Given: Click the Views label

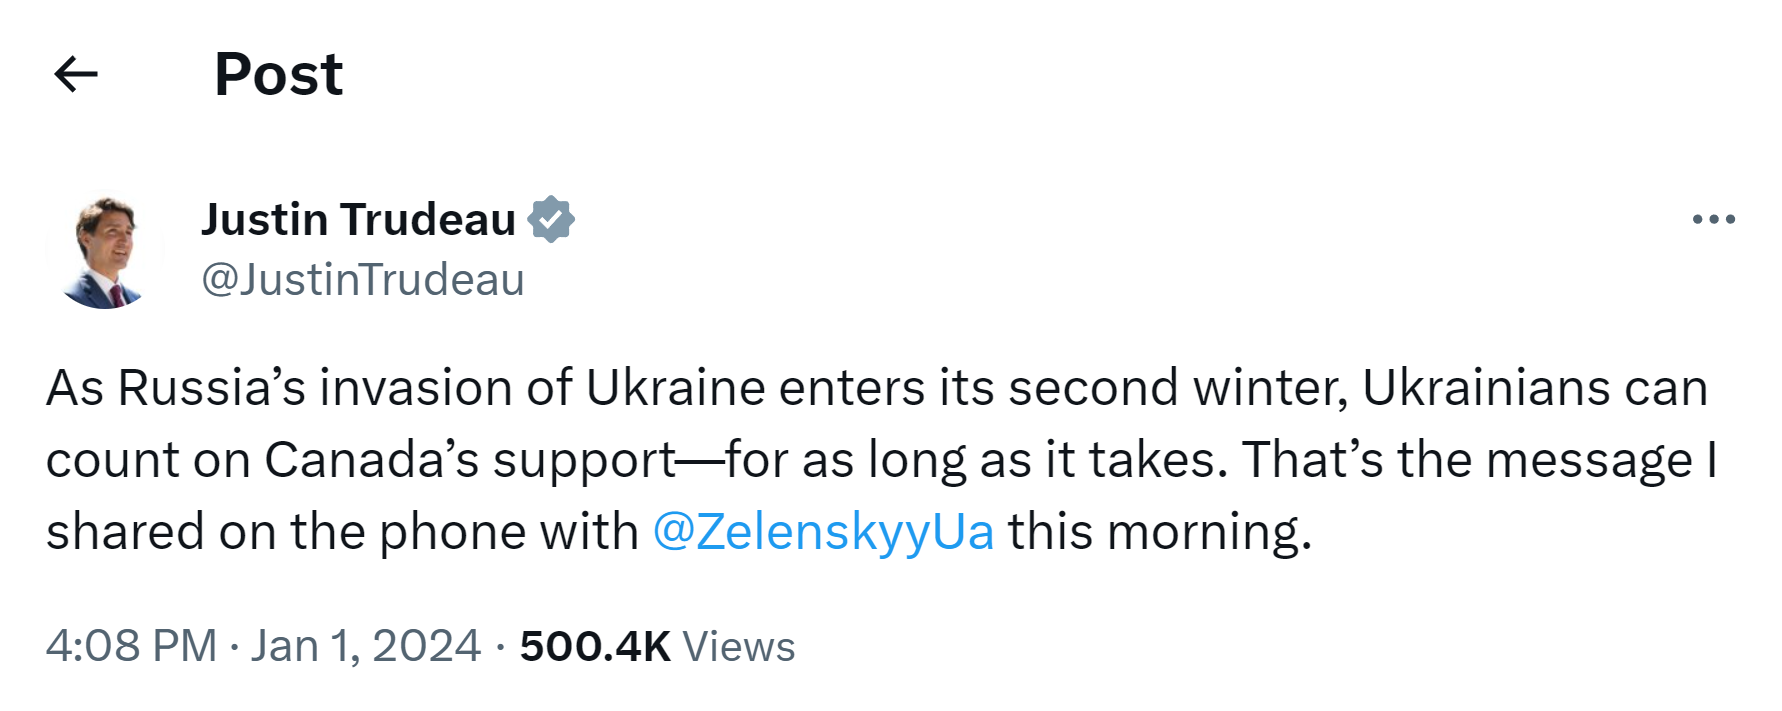Looking at the screenshot, I should click(739, 647).
